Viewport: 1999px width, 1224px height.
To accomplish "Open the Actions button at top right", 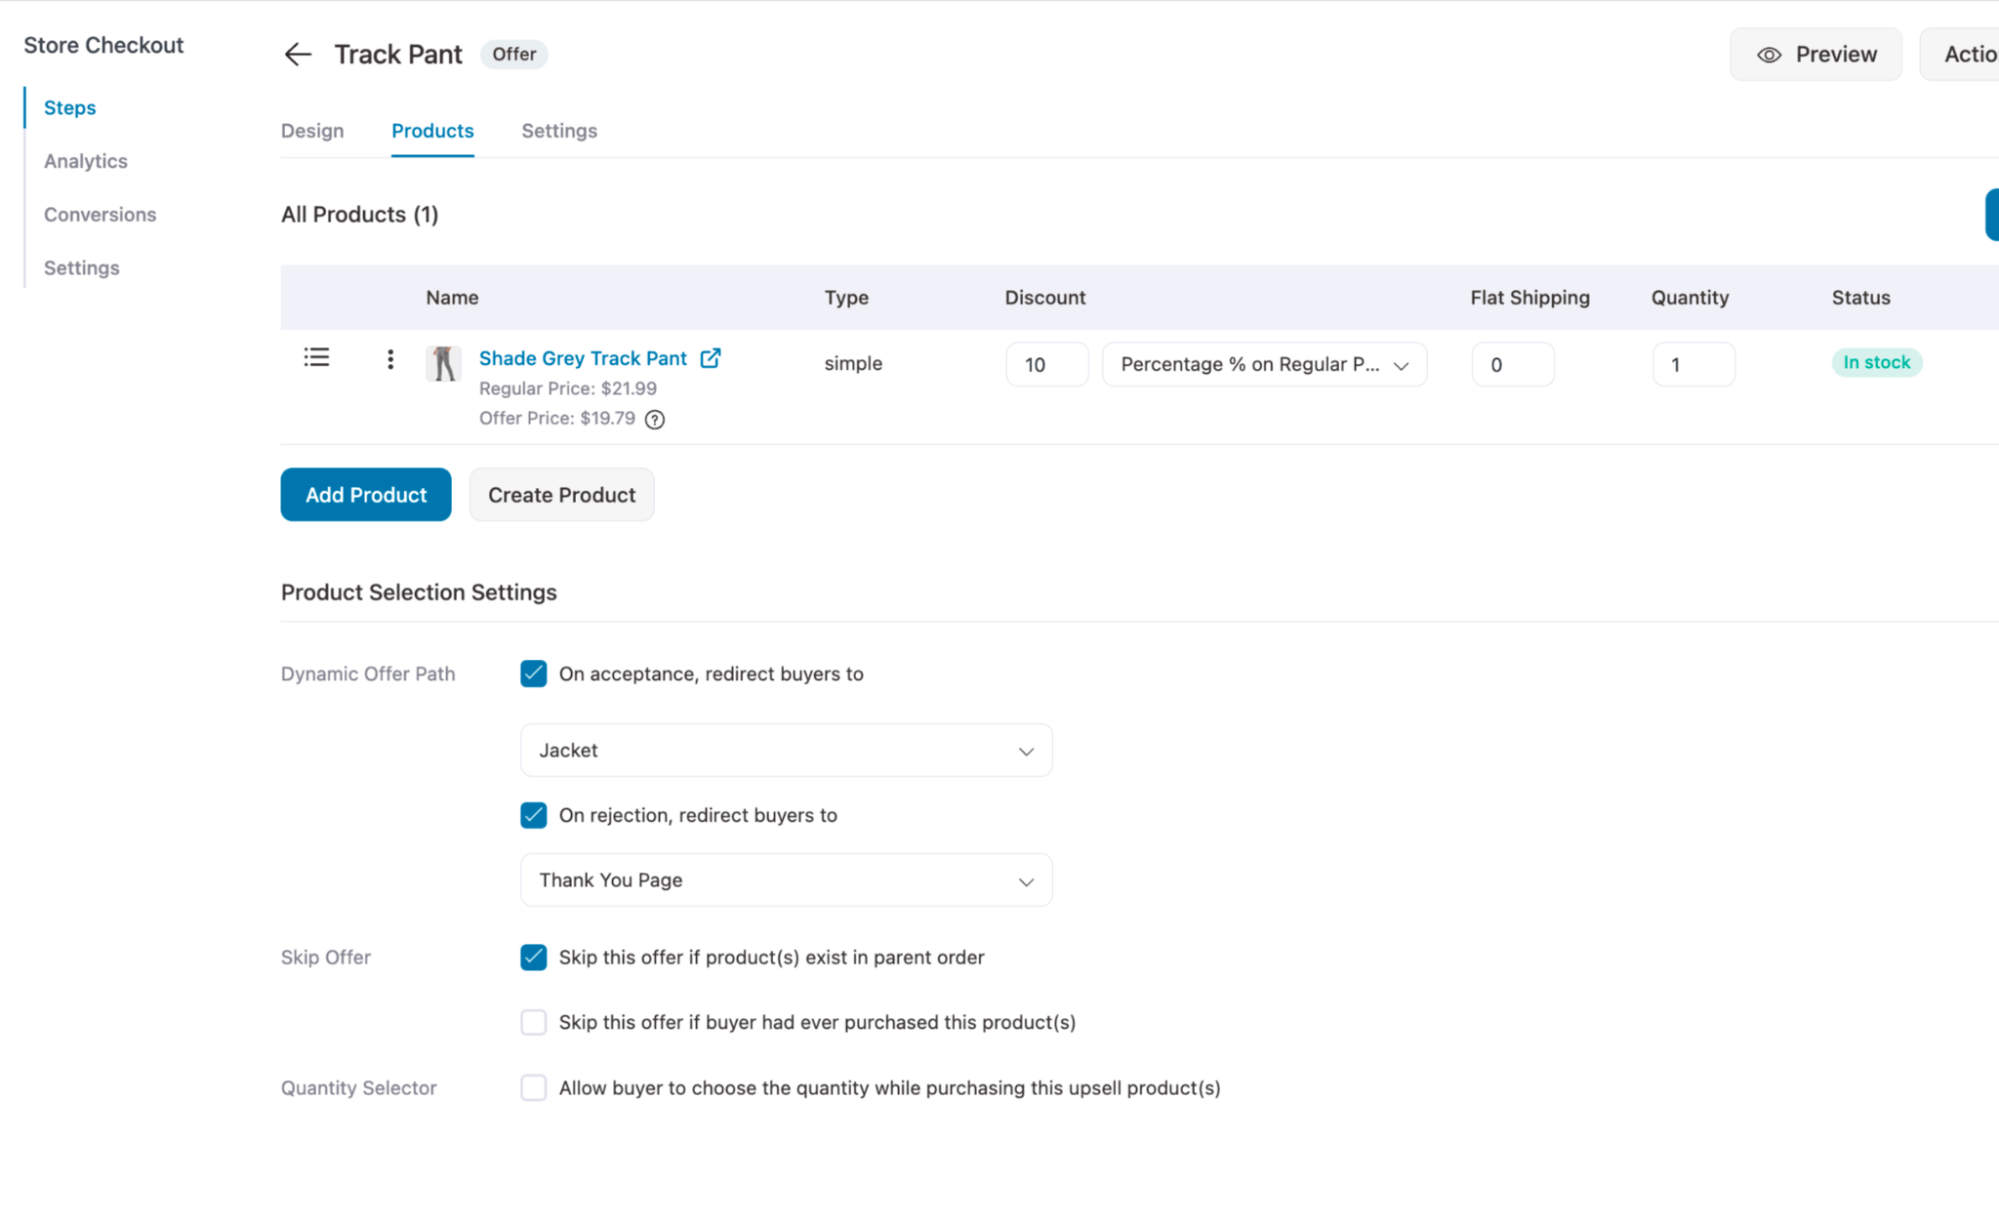I will 1960,55.
